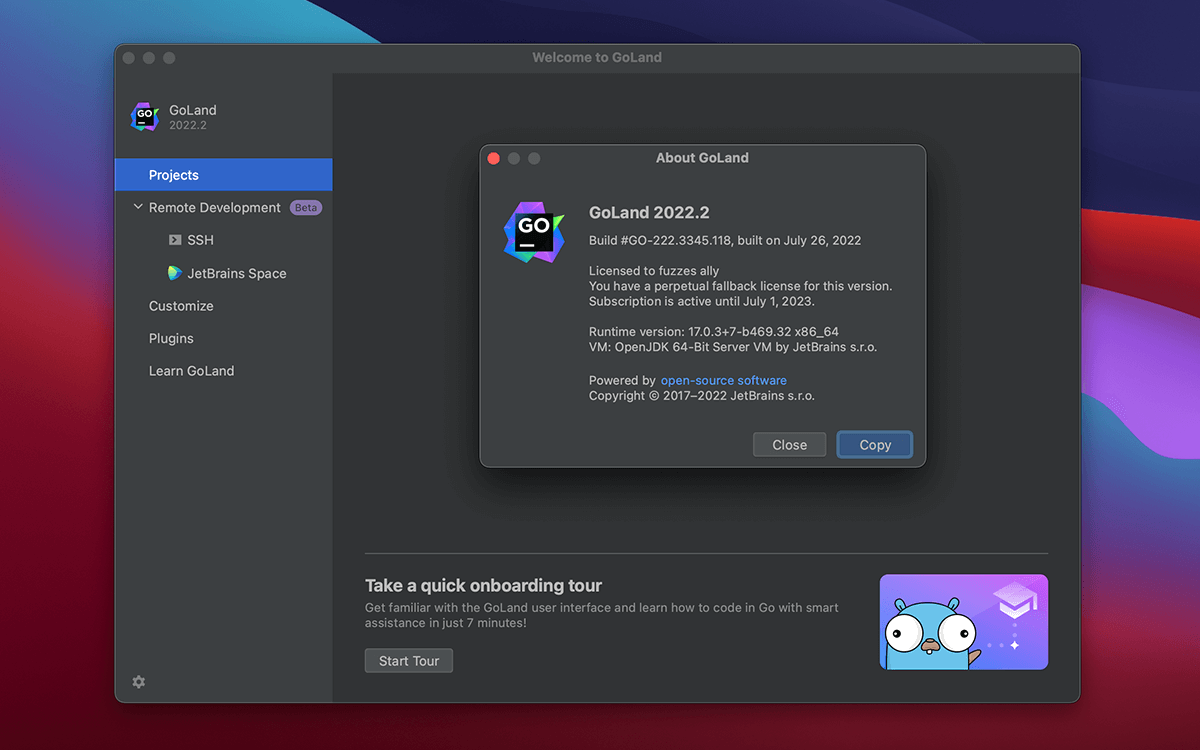The image size is (1200, 750).
Task: Click the VM: OpenJDK 64-Bit Server text line
Action: (733, 347)
